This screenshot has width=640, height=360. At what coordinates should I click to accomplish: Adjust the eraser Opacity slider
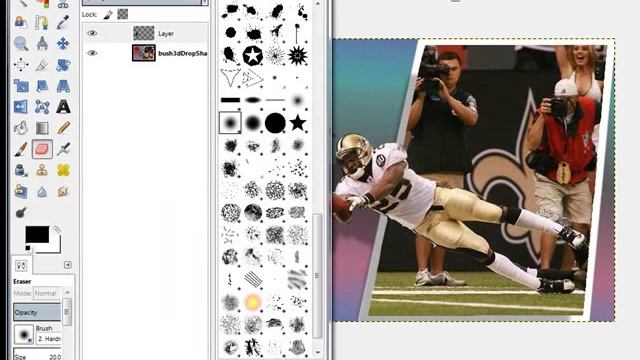pos(37,312)
